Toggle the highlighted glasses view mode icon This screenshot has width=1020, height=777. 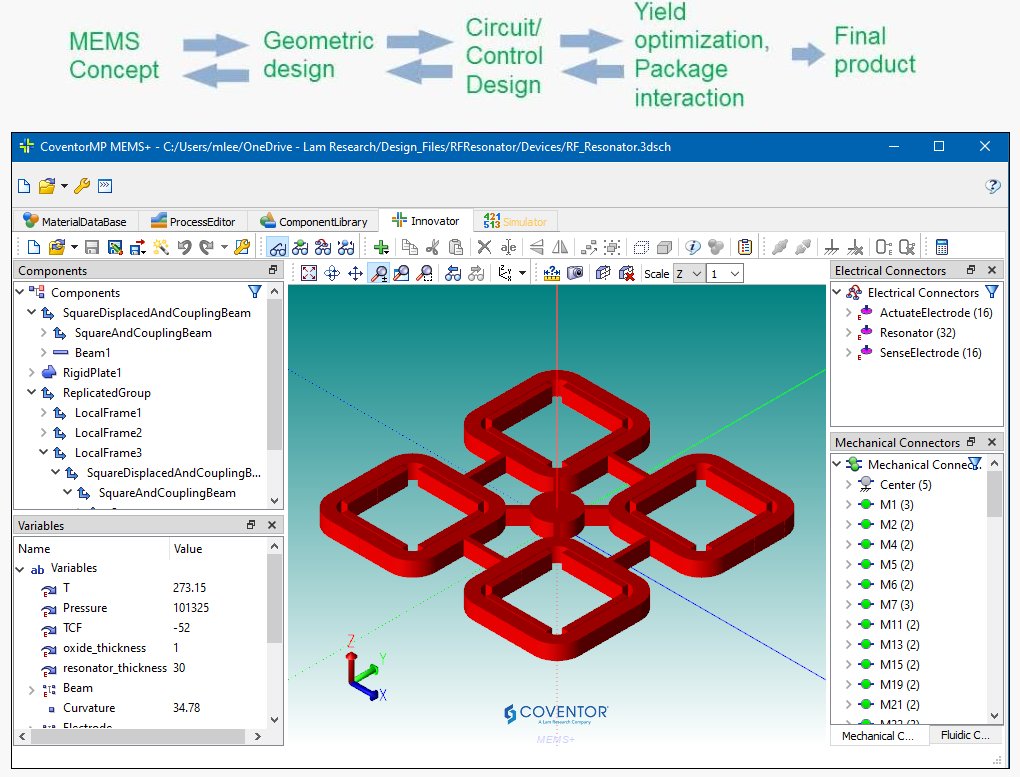(278, 247)
